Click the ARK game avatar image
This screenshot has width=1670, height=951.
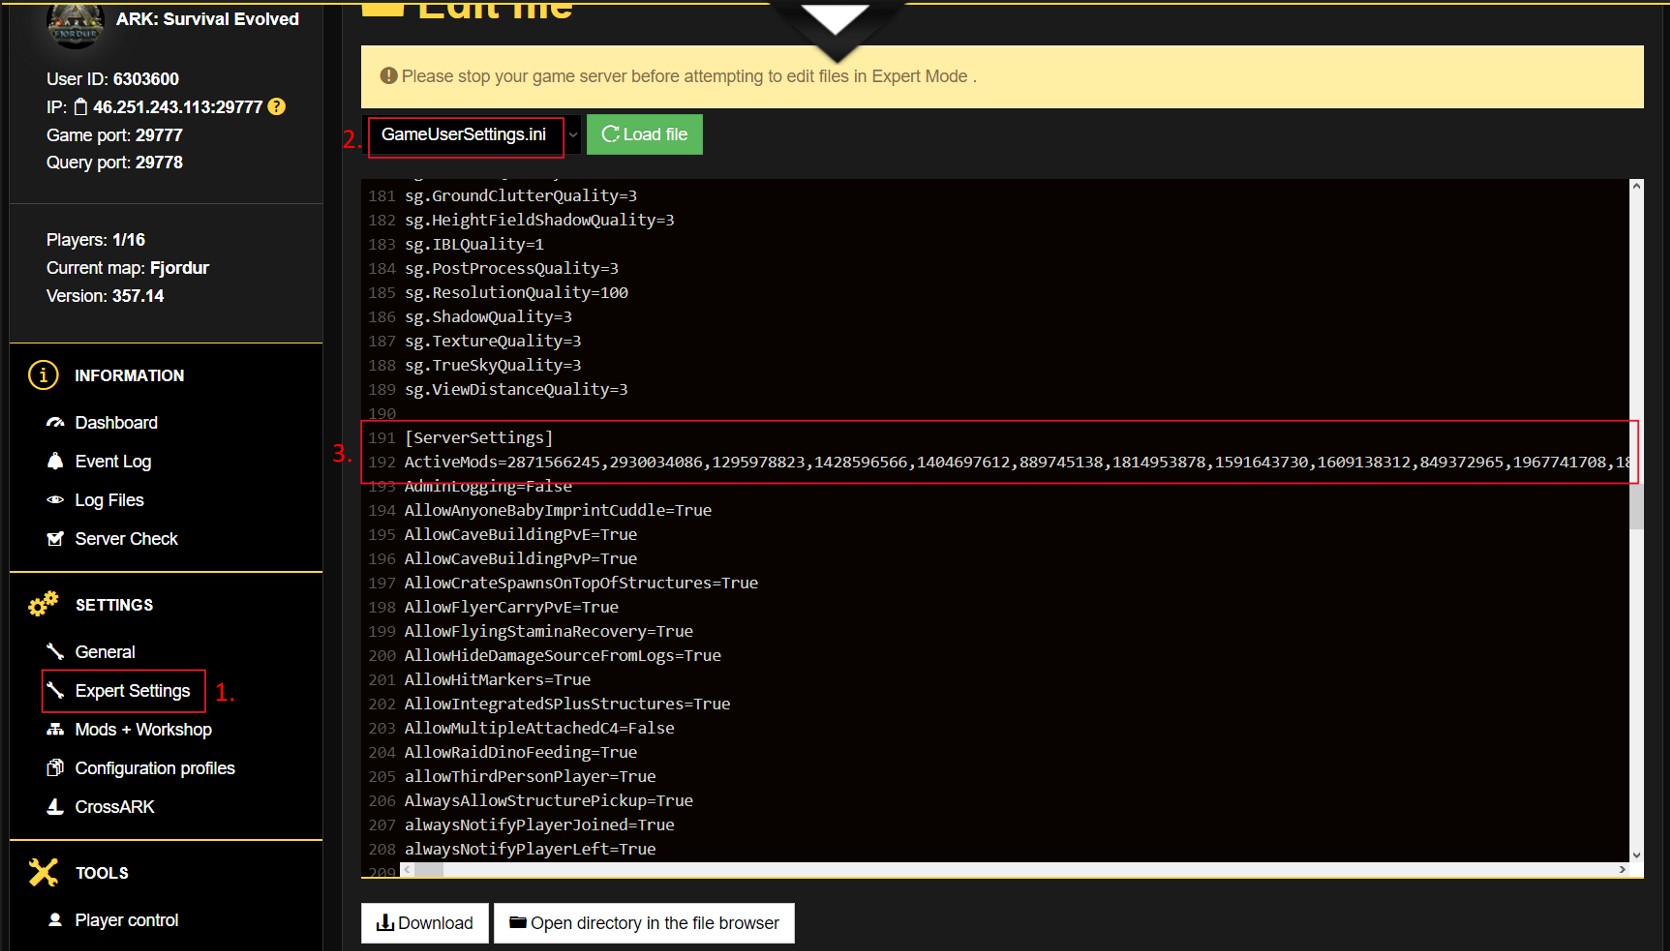[75, 22]
